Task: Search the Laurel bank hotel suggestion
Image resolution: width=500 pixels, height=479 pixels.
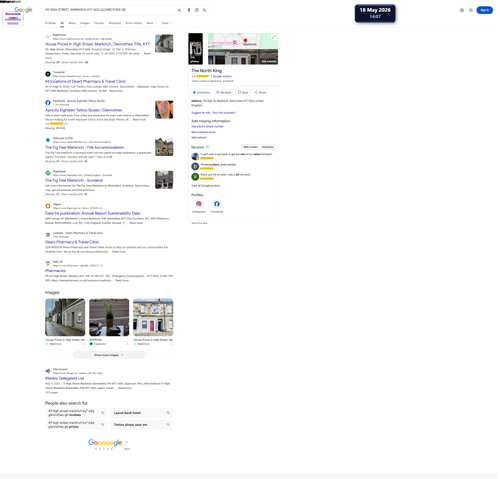Action: click(143, 414)
